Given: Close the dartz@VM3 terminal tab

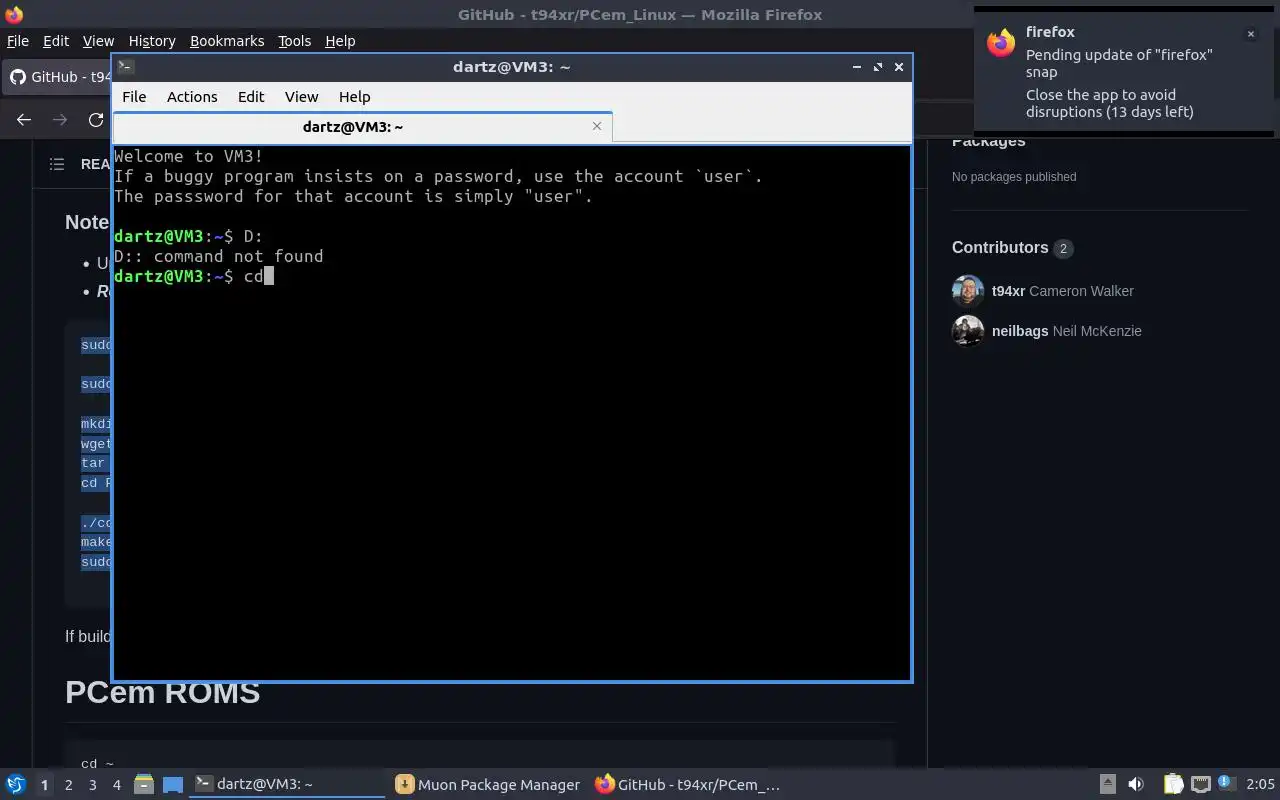Looking at the screenshot, I should [x=597, y=126].
